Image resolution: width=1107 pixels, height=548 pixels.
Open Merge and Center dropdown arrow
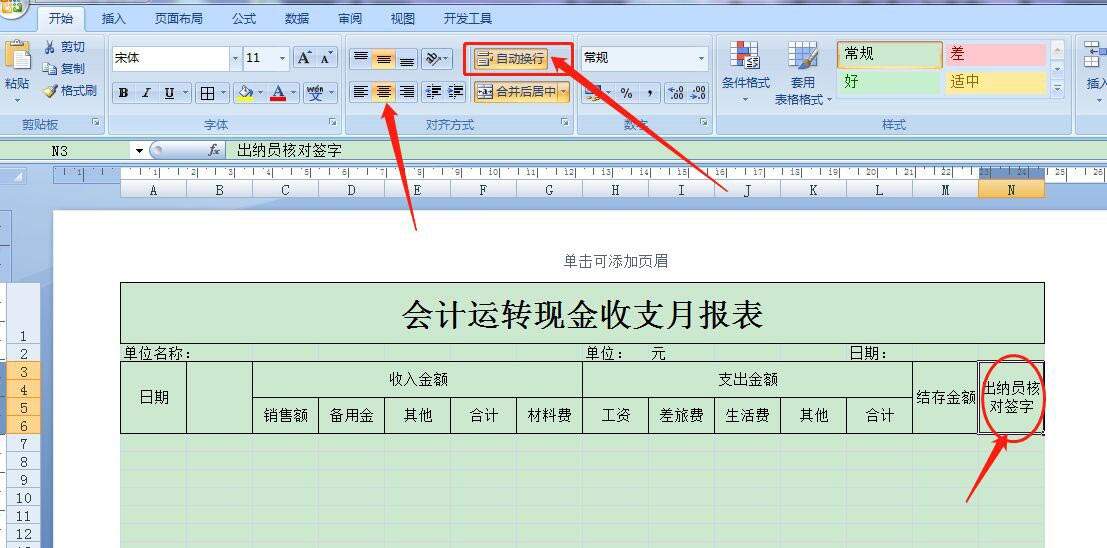(564, 92)
